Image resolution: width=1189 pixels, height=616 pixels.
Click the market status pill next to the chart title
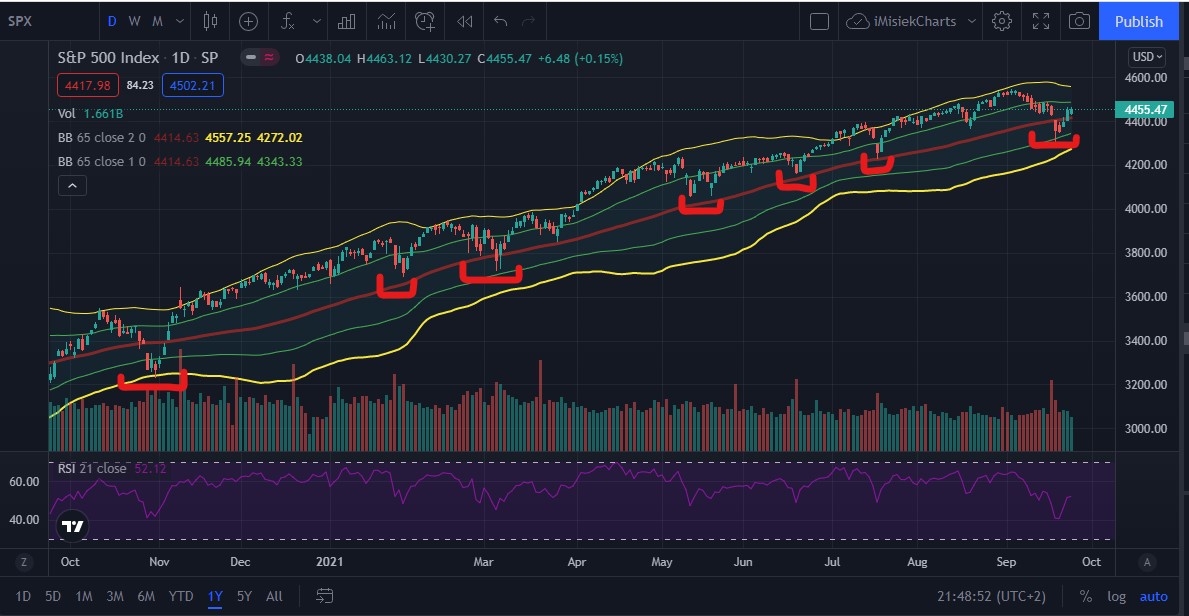tap(260, 57)
